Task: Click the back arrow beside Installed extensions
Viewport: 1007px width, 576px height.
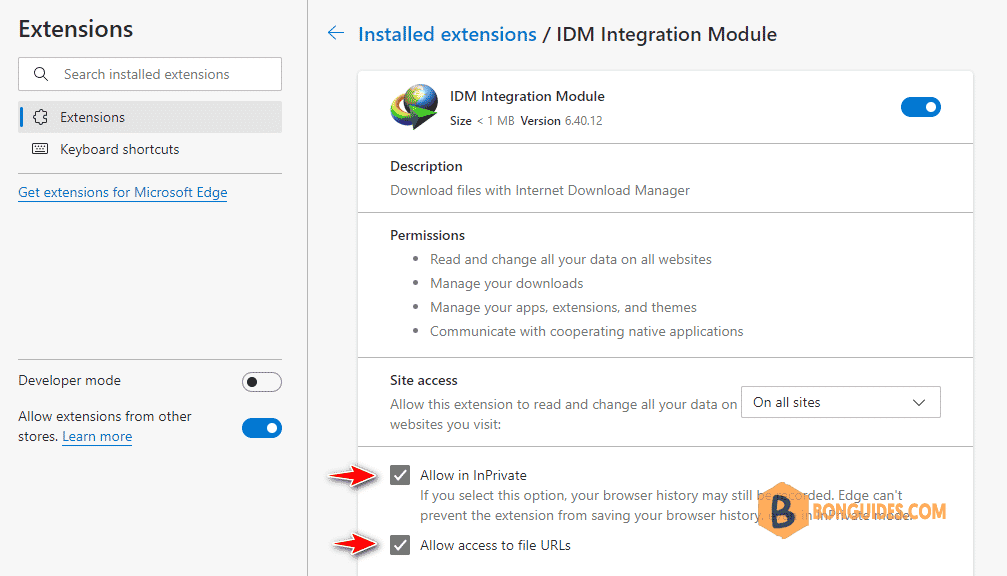Action: tap(336, 33)
